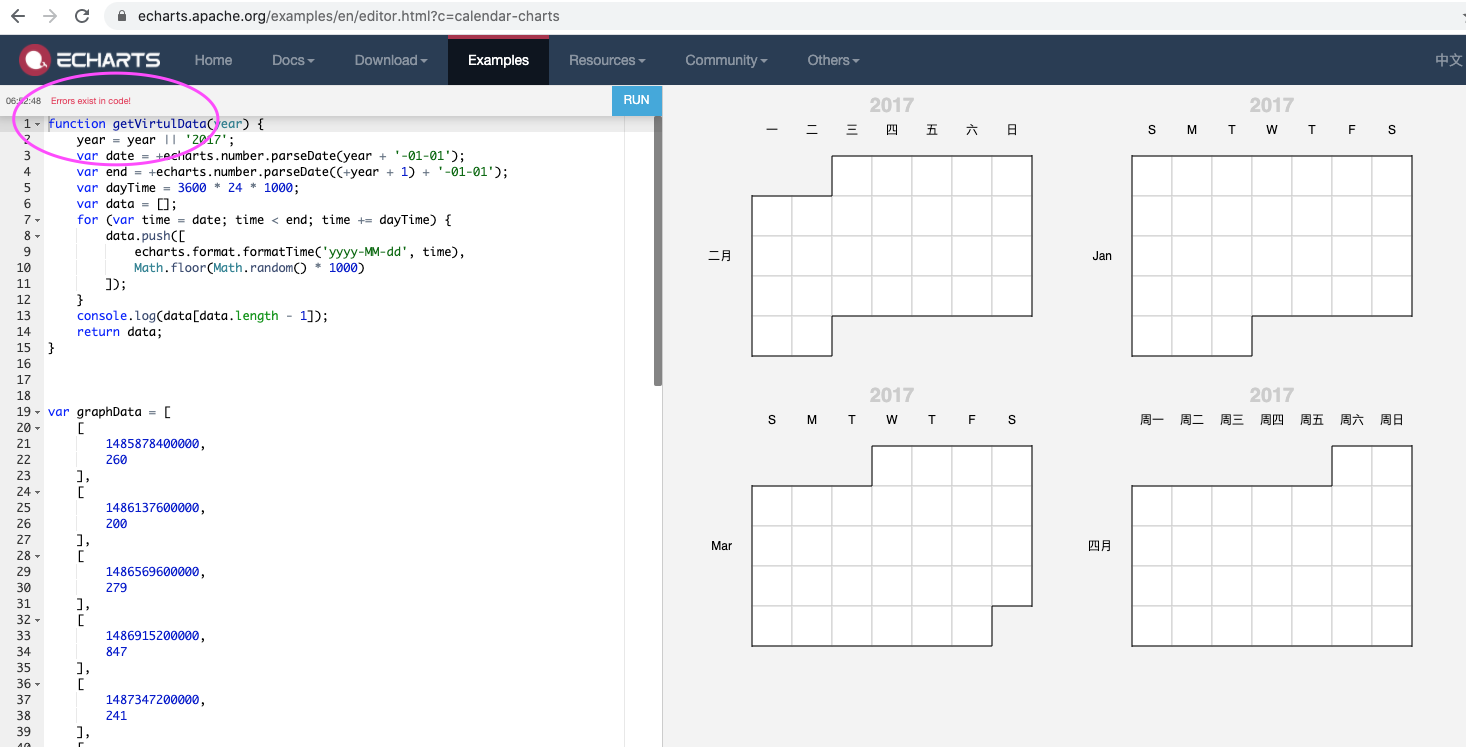Go to the Home menu item
Viewport: 1466px width, 747px height.
pos(213,60)
